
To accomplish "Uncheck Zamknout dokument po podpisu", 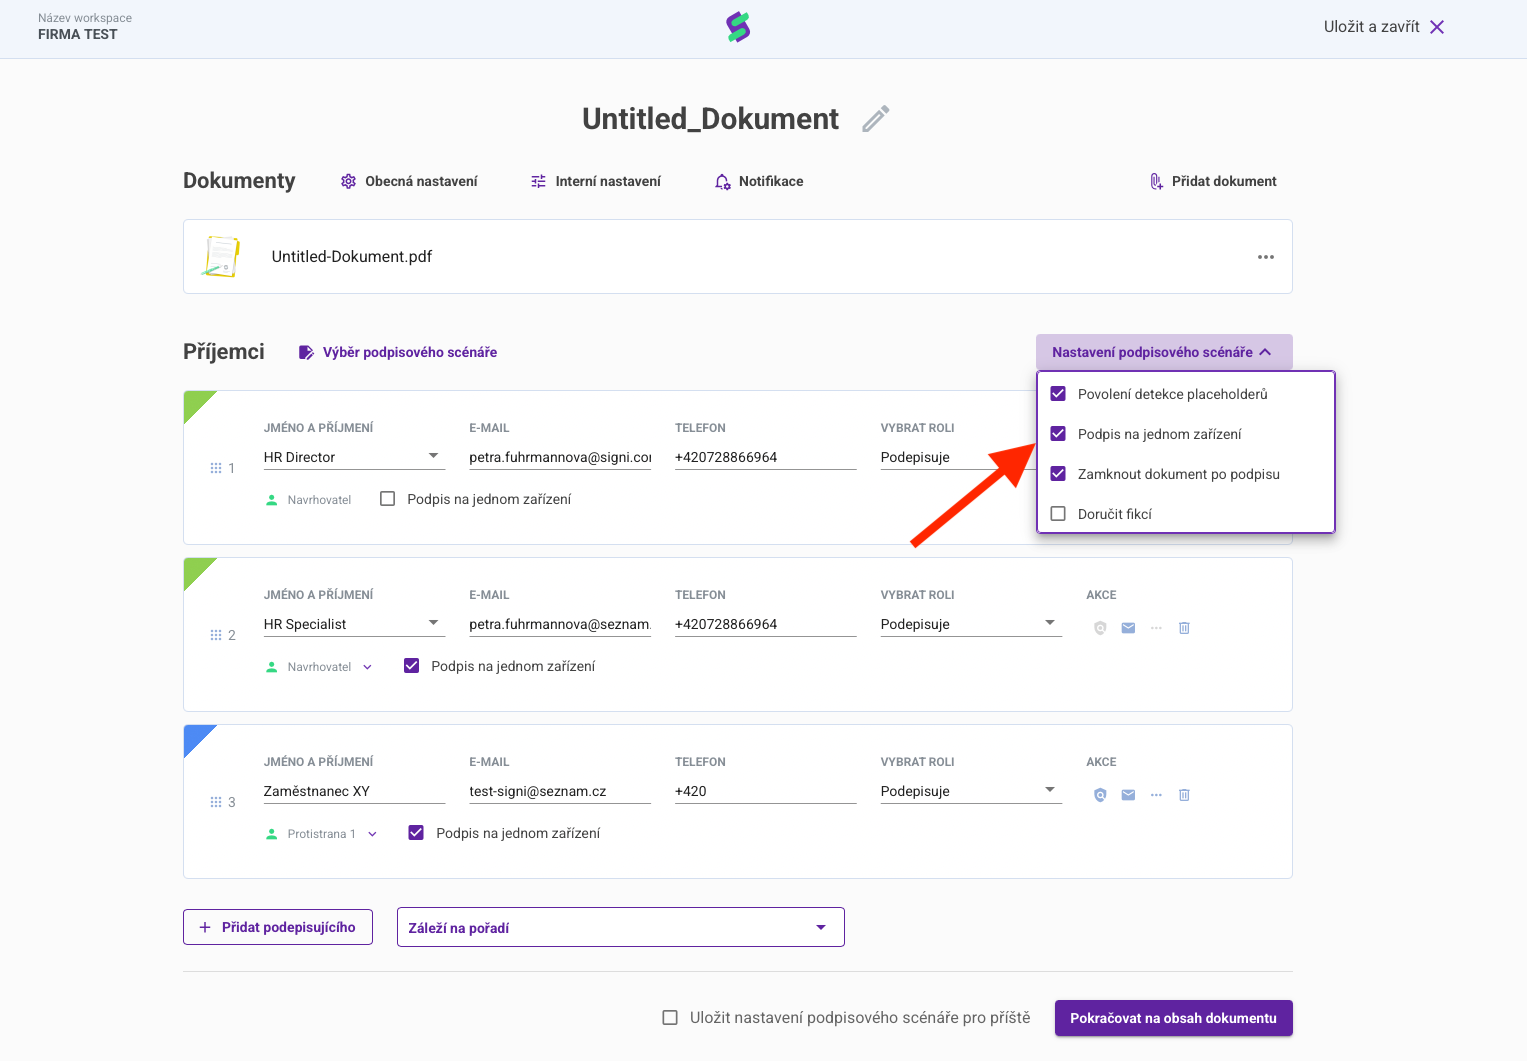I will click(x=1058, y=474).
